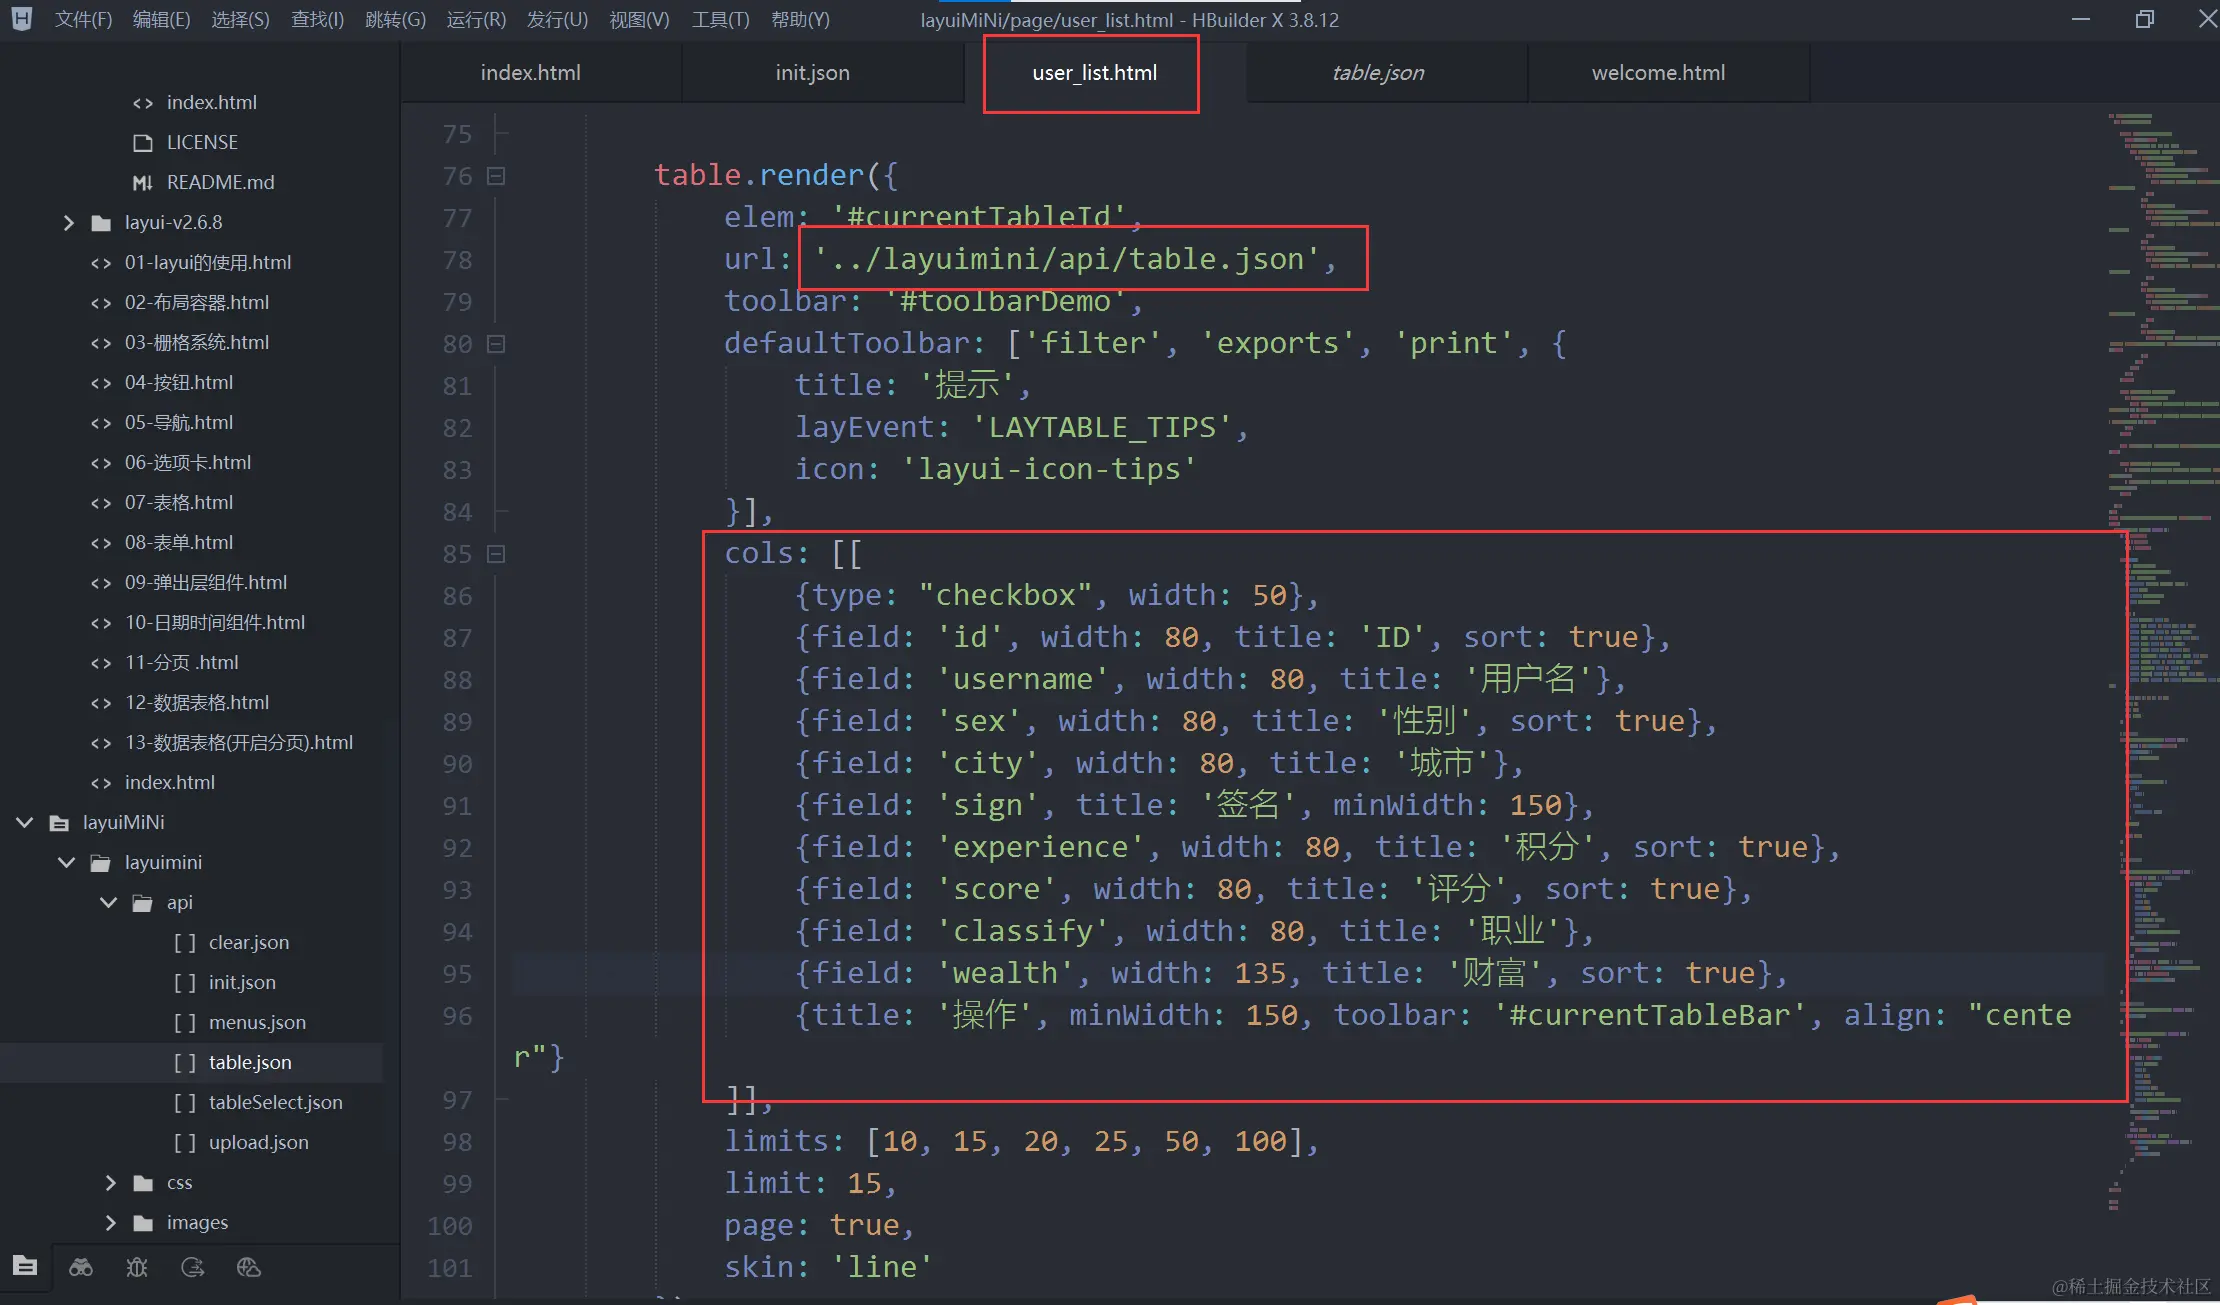Open the 文件(F) menu
Viewport: 2220px width, 1305px height.
tap(83, 19)
